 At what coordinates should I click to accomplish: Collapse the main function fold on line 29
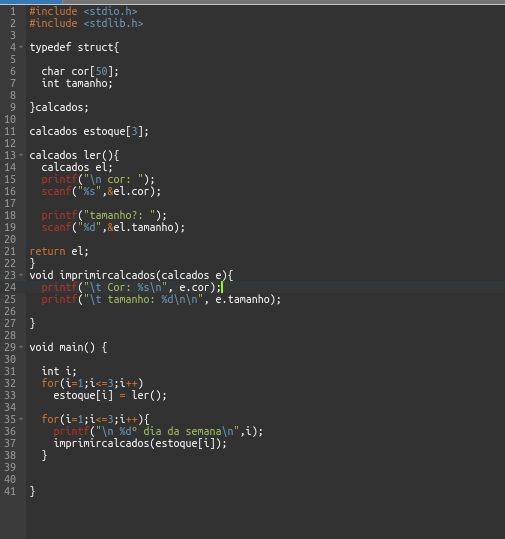click(21, 347)
